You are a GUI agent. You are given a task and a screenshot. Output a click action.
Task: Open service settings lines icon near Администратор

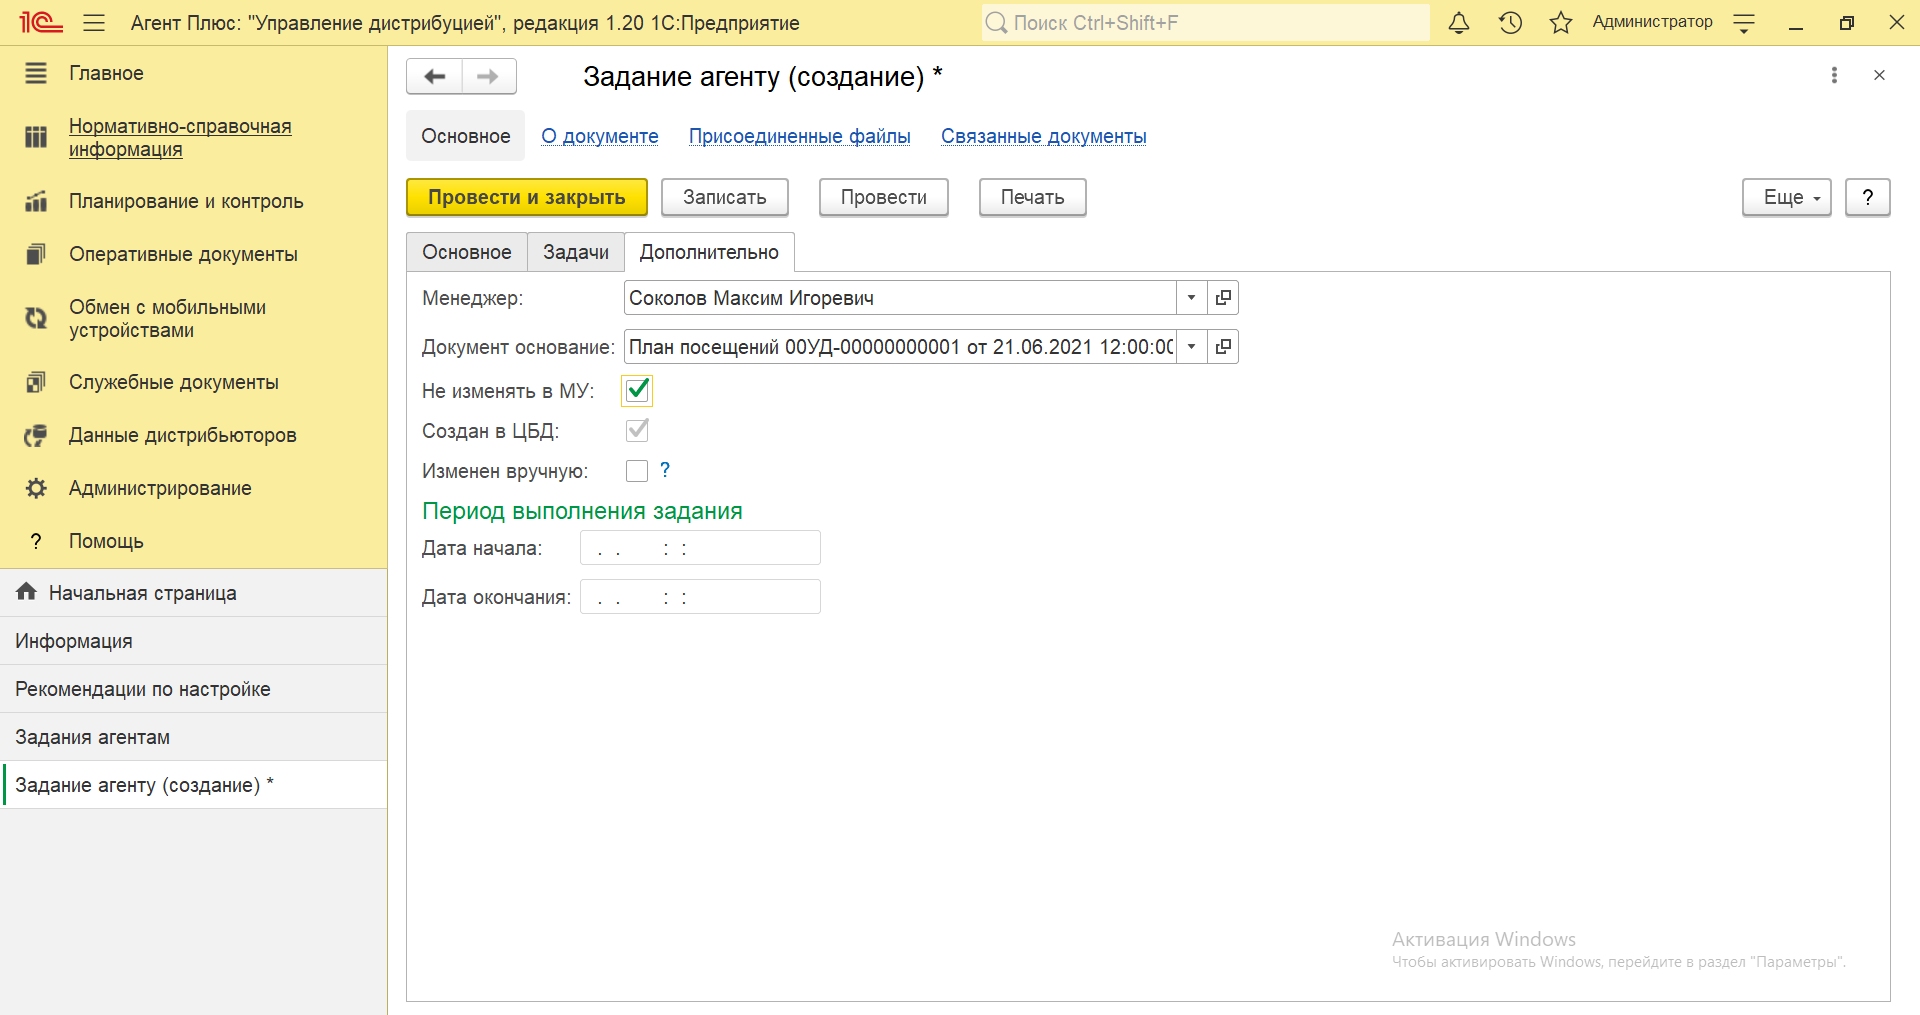(x=1744, y=23)
